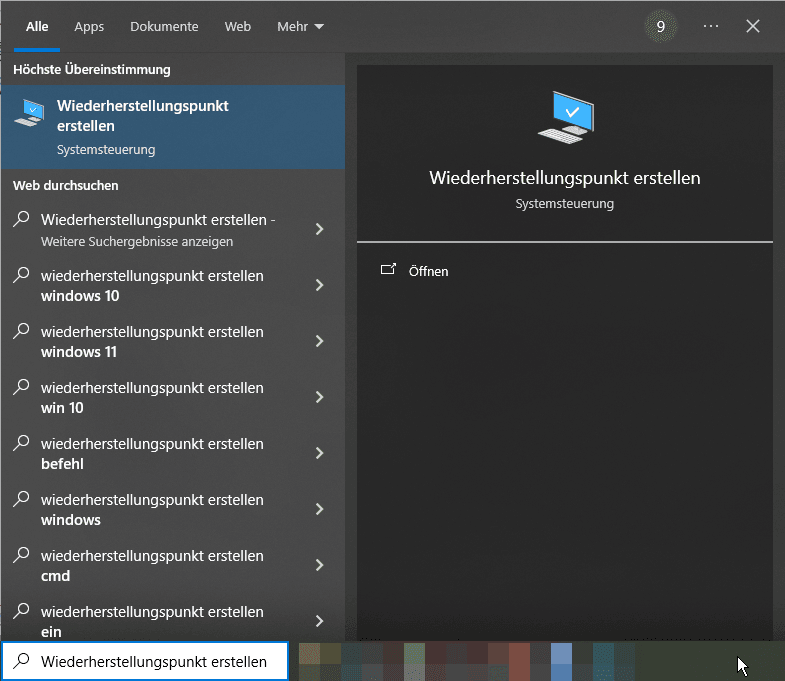This screenshot has width=785, height=681.
Task: Click the search box magnifier icon
Action: tap(21, 661)
